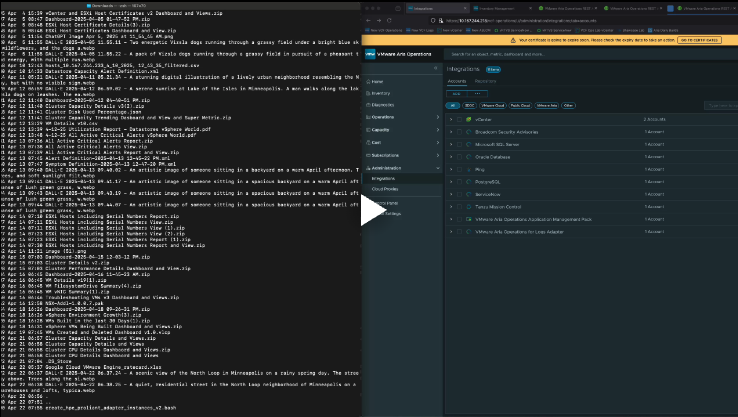Click the VMware Aria Operations logo
The height and width of the screenshot is (417, 738).
[x=370, y=54]
